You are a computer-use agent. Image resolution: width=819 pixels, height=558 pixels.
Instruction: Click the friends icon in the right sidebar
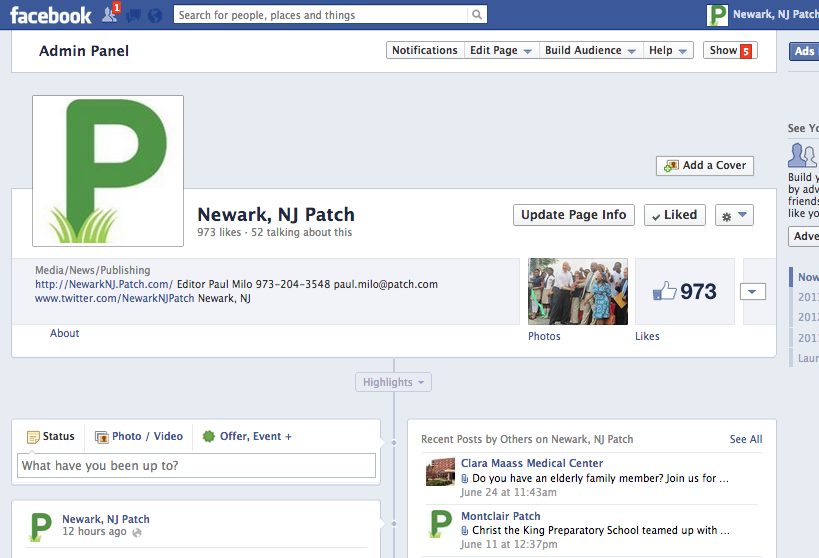pyautogui.click(x=802, y=155)
